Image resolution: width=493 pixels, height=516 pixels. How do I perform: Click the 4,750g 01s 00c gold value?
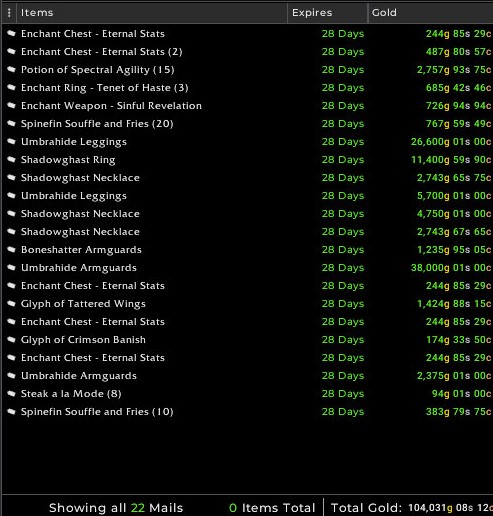[x=454, y=214]
